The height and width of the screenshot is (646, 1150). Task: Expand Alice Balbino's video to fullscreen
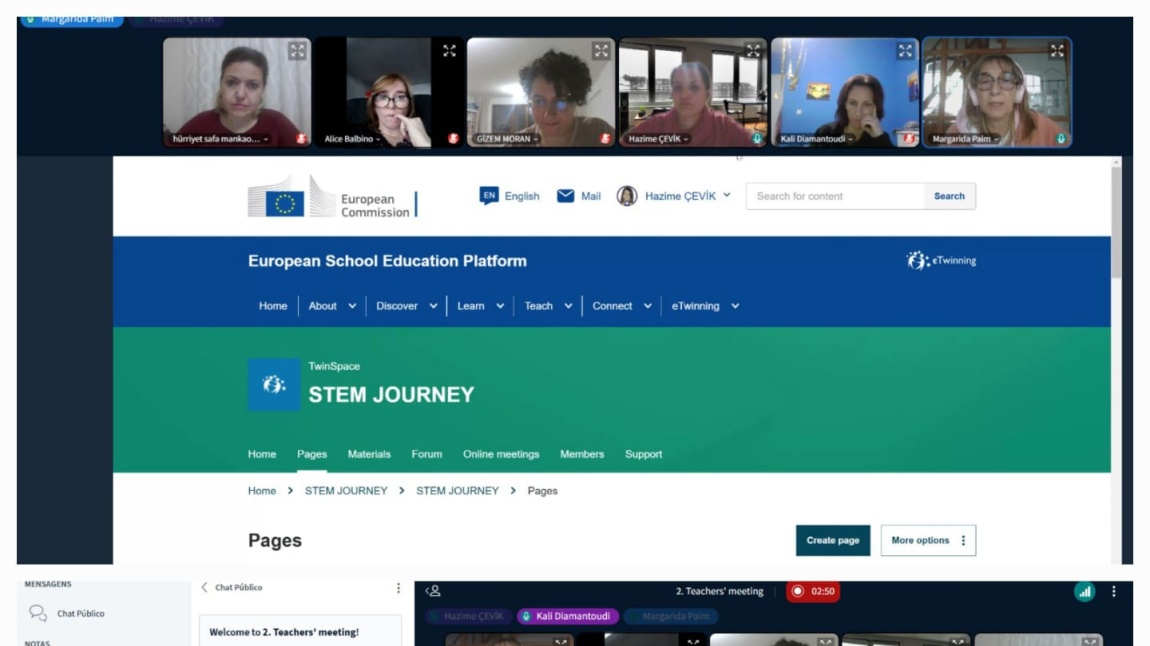click(x=449, y=51)
